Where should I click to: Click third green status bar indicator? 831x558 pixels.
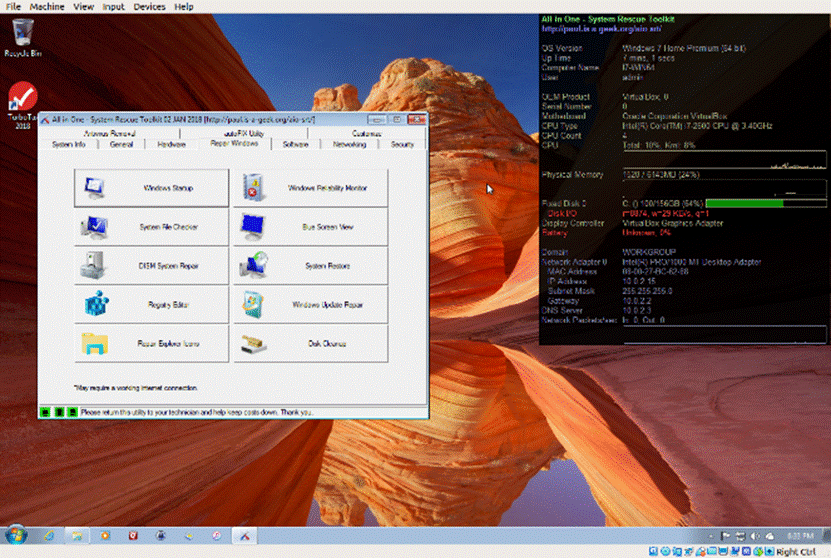73,412
